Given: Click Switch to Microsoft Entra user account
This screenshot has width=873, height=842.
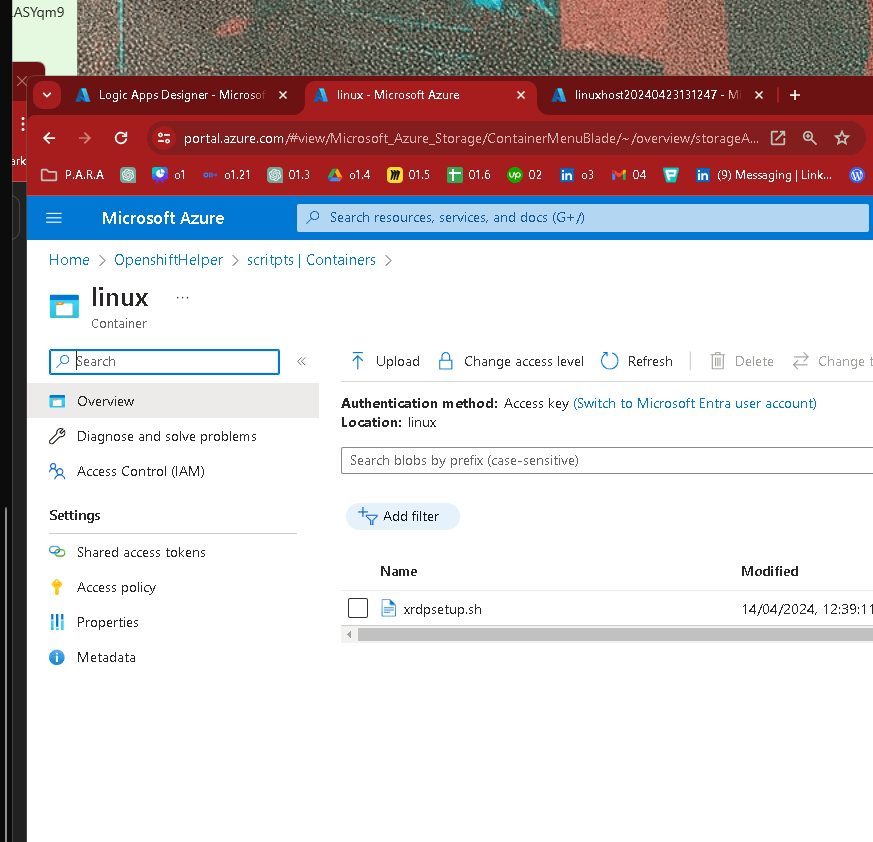Looking at the screenshot, I should pos(694,403).
